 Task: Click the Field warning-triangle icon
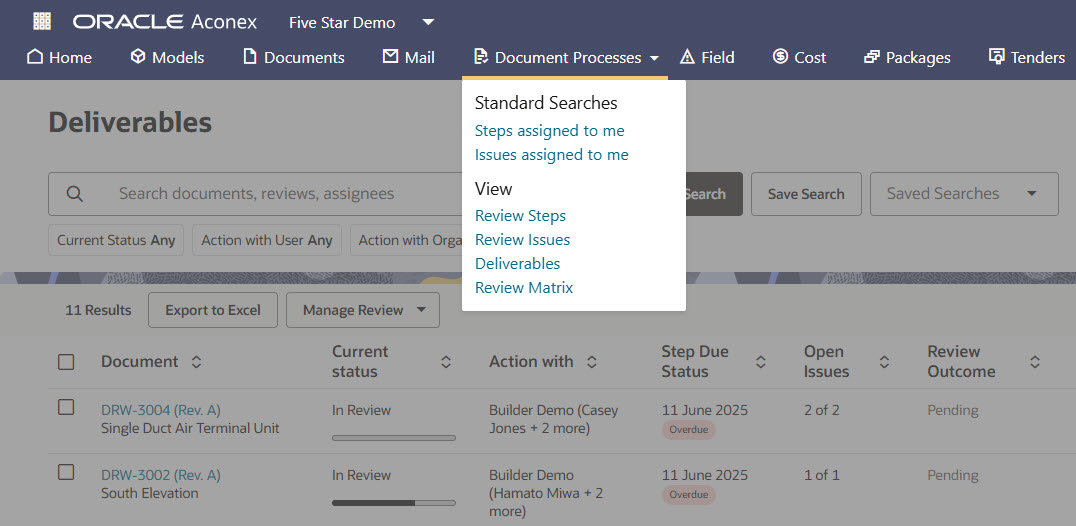(687, 57)
